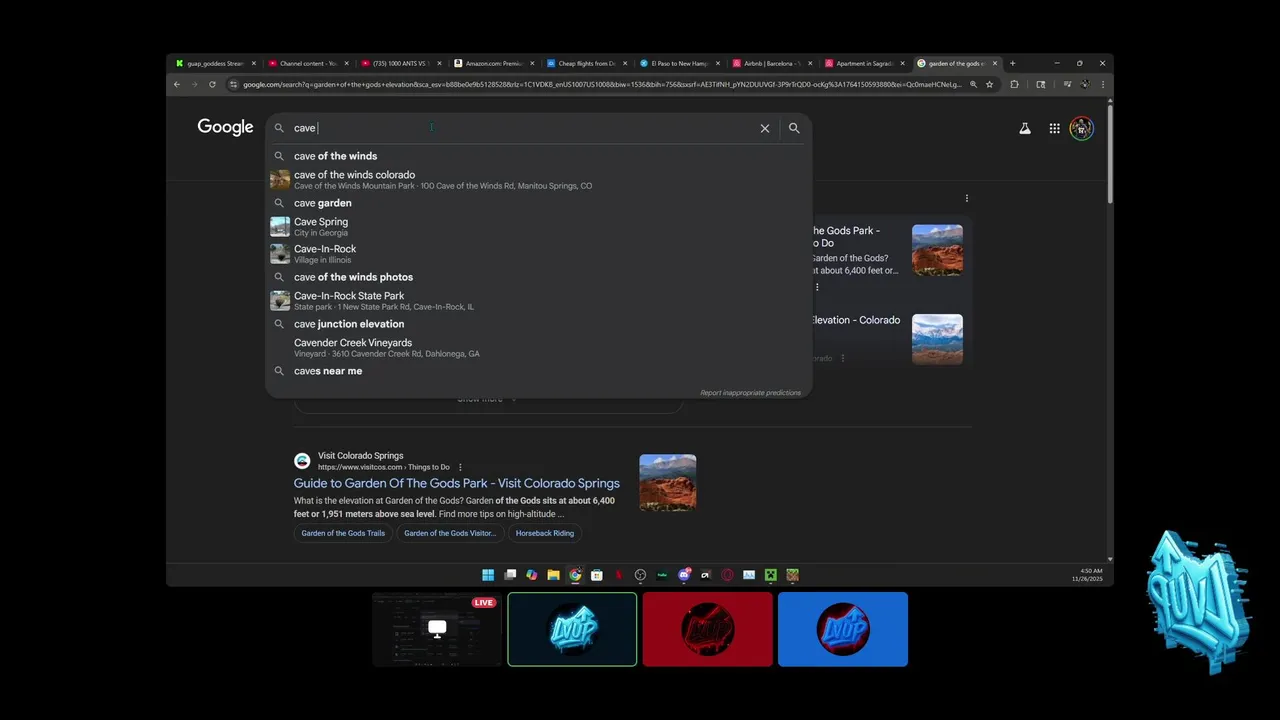Open 'Guide to Garden Of The Gods Park' result
Viewport: 1280px width, 720px height.
457,483
